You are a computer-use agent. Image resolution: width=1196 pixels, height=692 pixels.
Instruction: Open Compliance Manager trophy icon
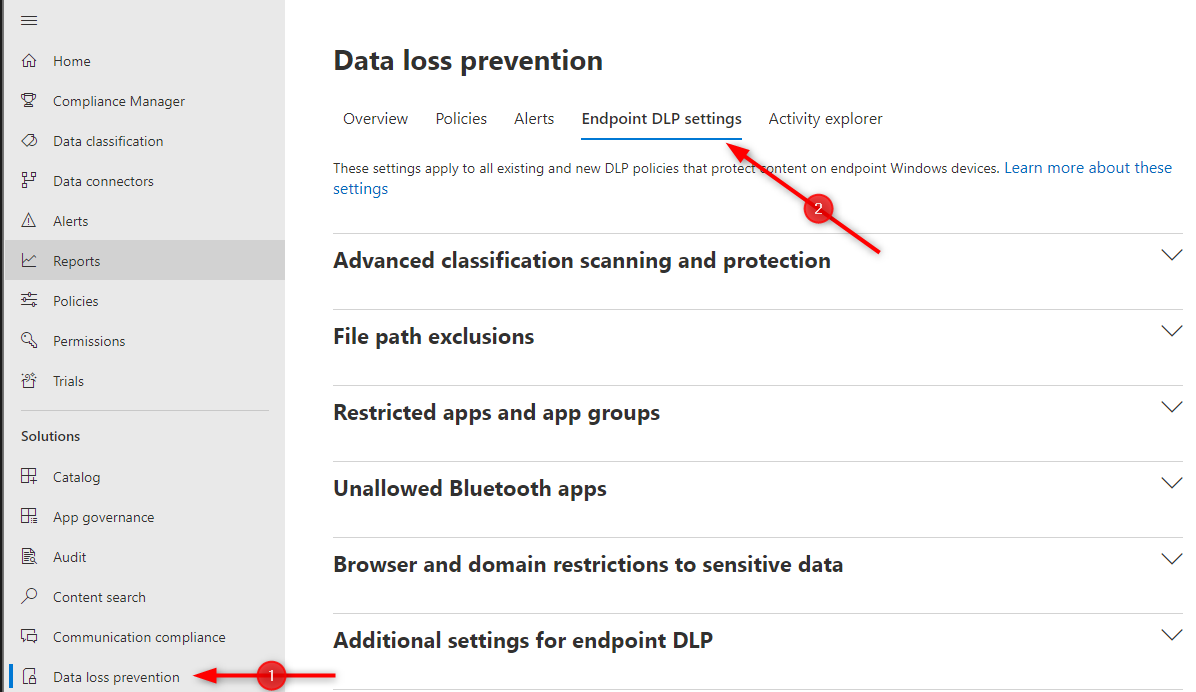point(29,101)
